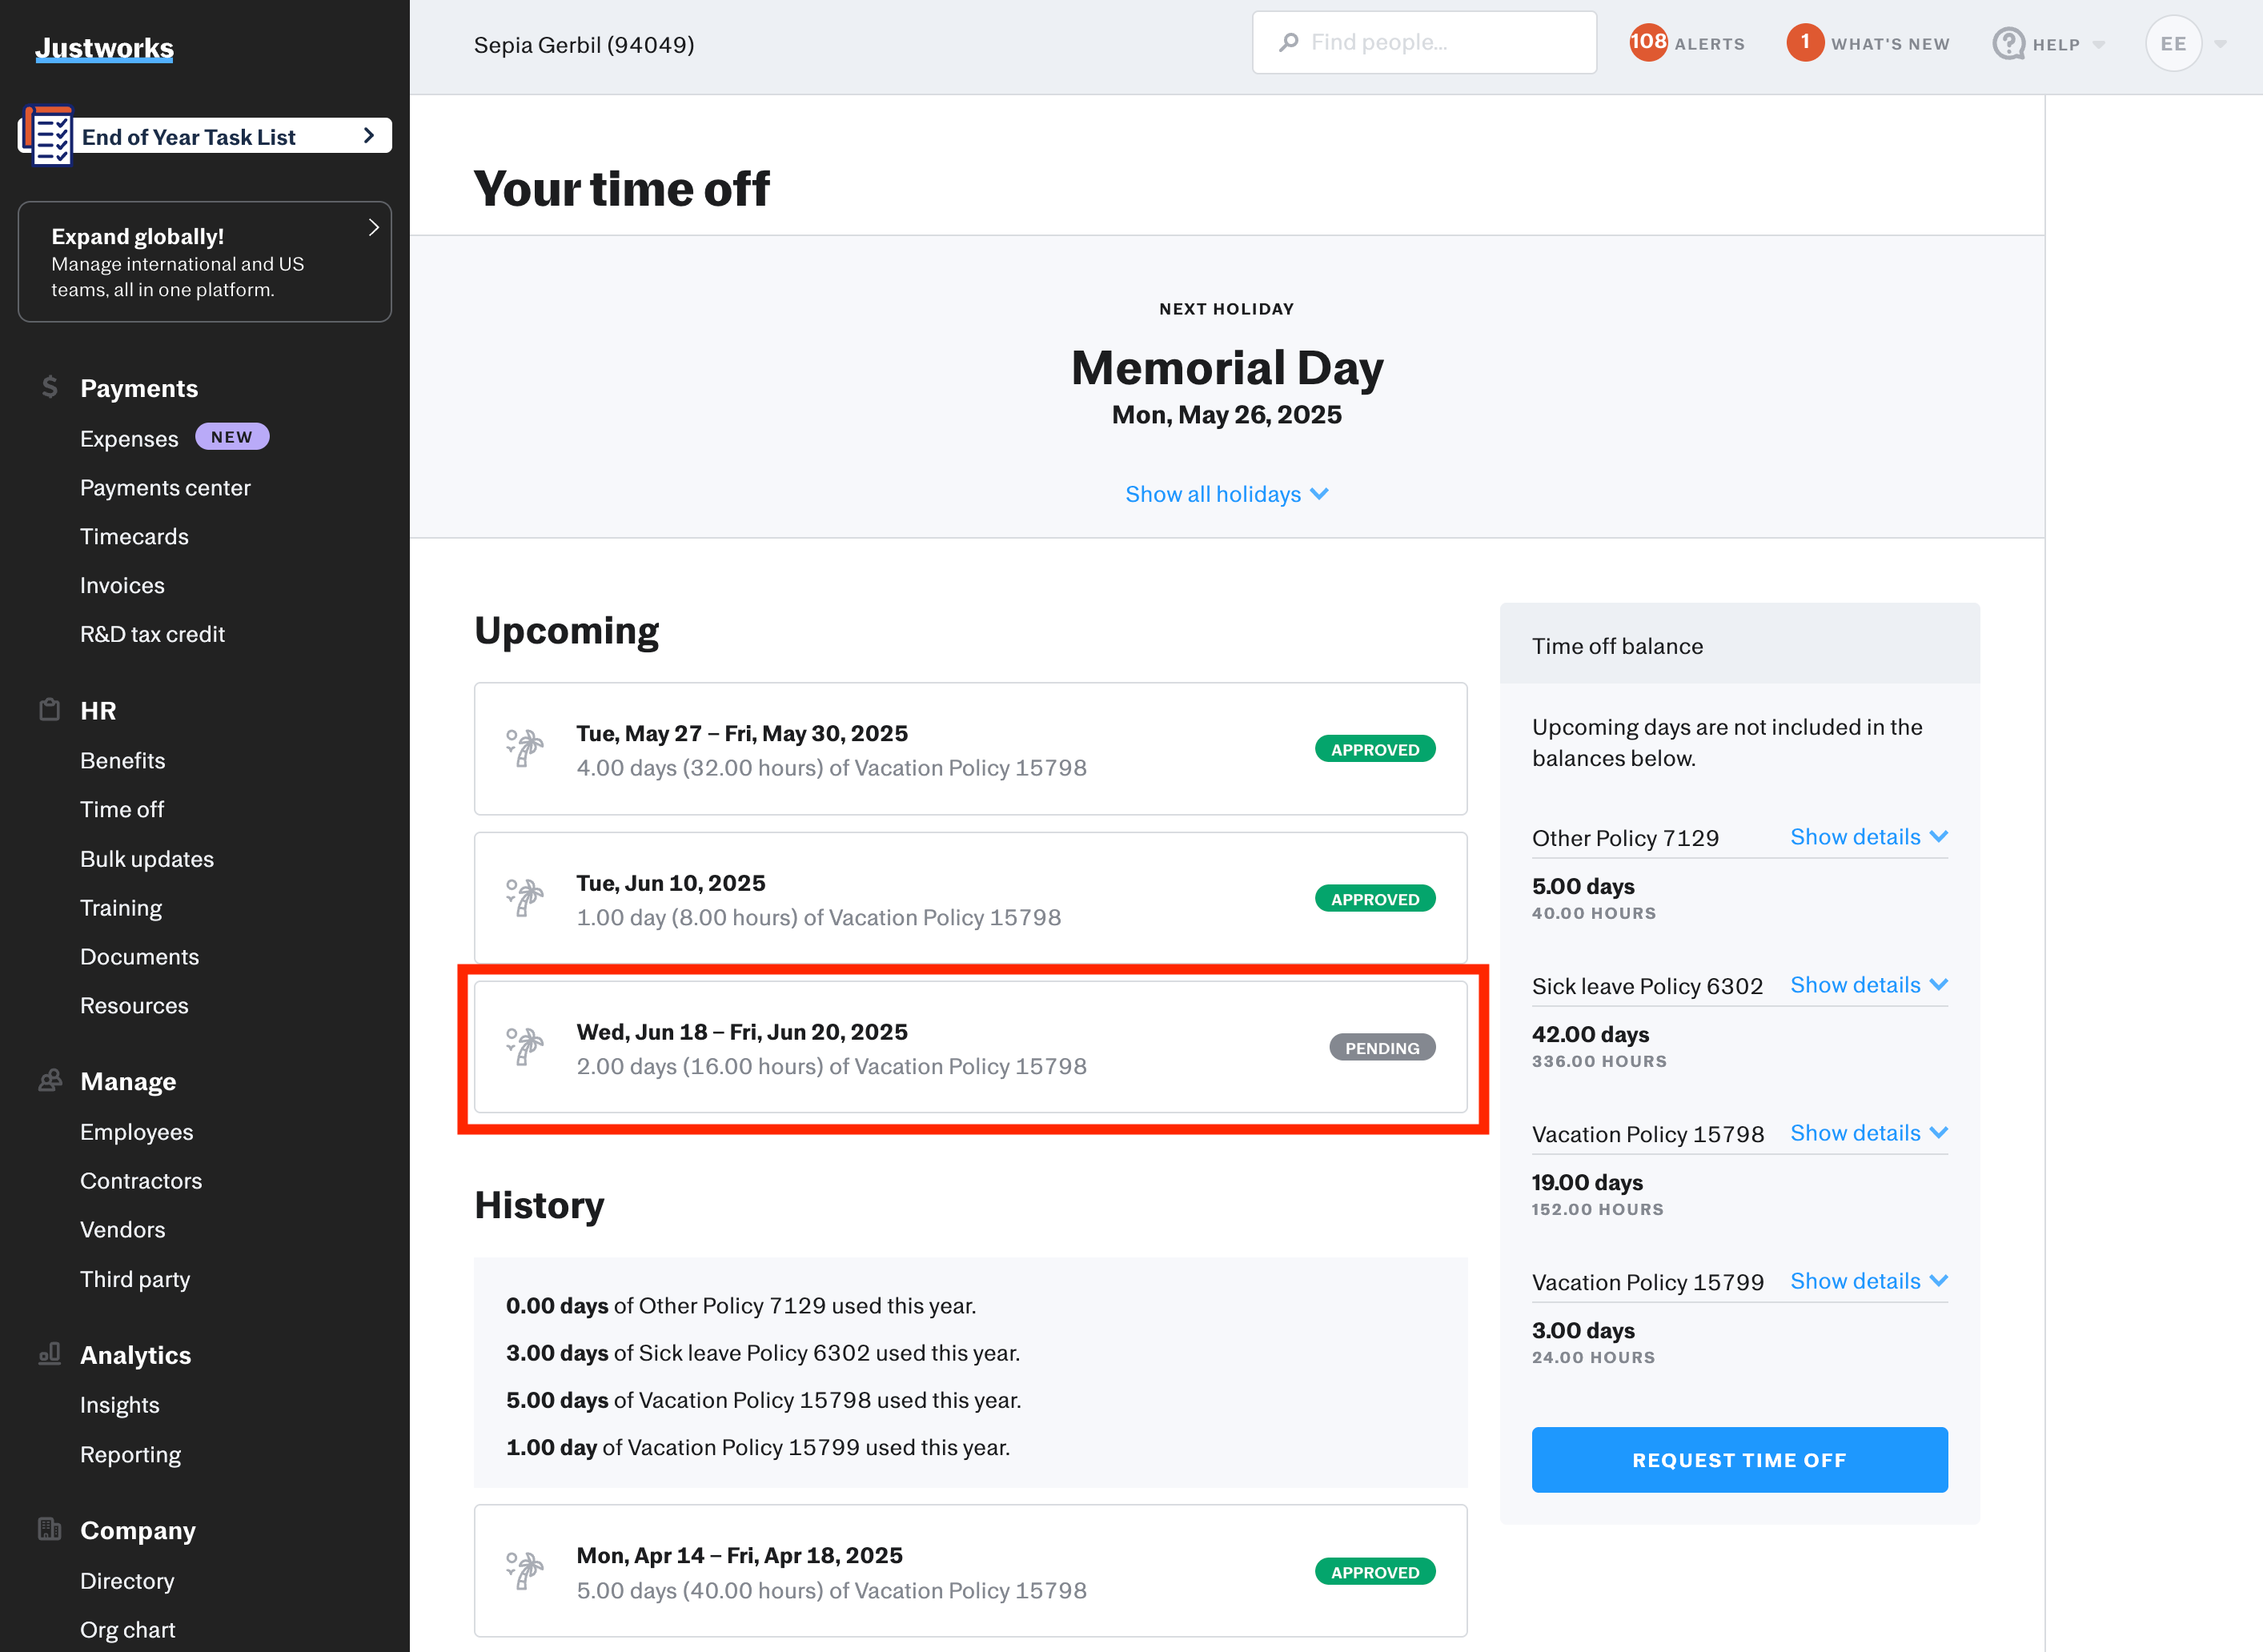
Task: Click palm tree icon on May 27 request
Action: click(x=524, y=748)
